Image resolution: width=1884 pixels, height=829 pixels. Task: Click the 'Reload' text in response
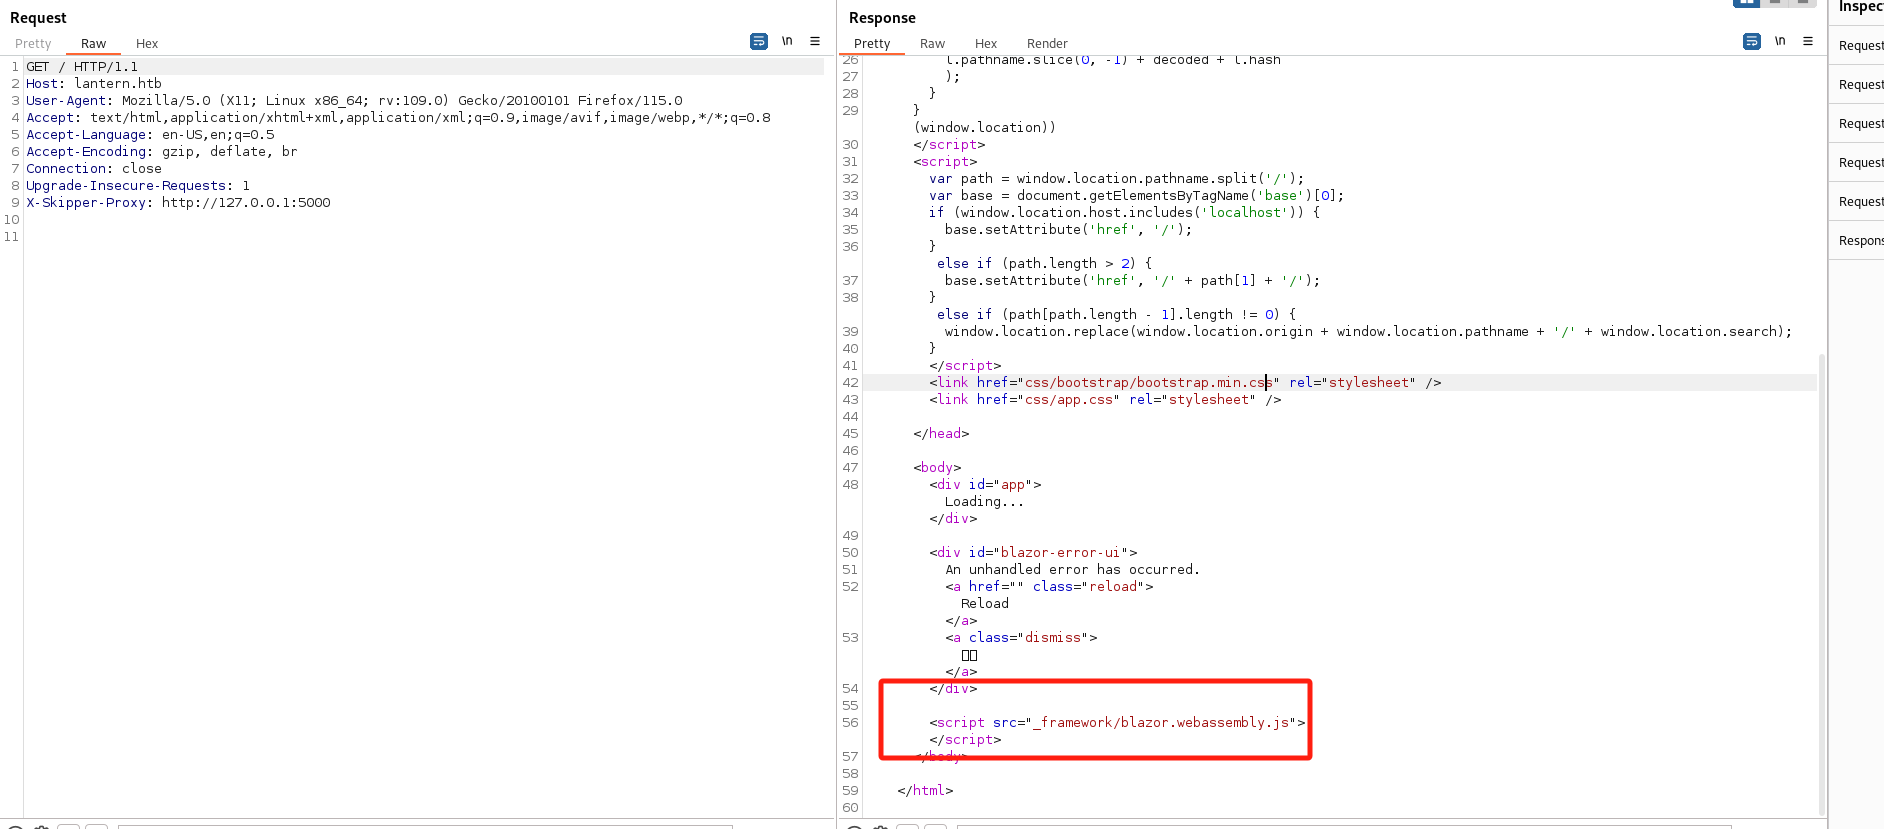(985, 604)
